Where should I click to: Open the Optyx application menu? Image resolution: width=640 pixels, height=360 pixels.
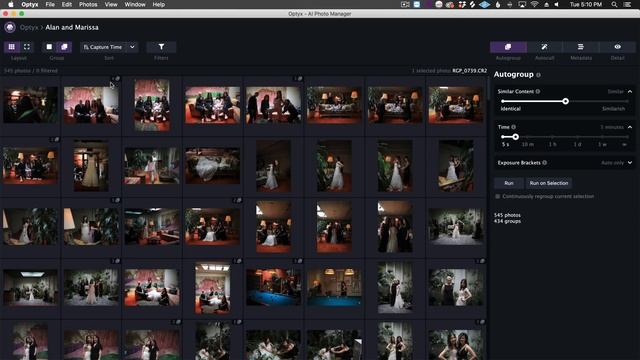[x=30, y=4]
